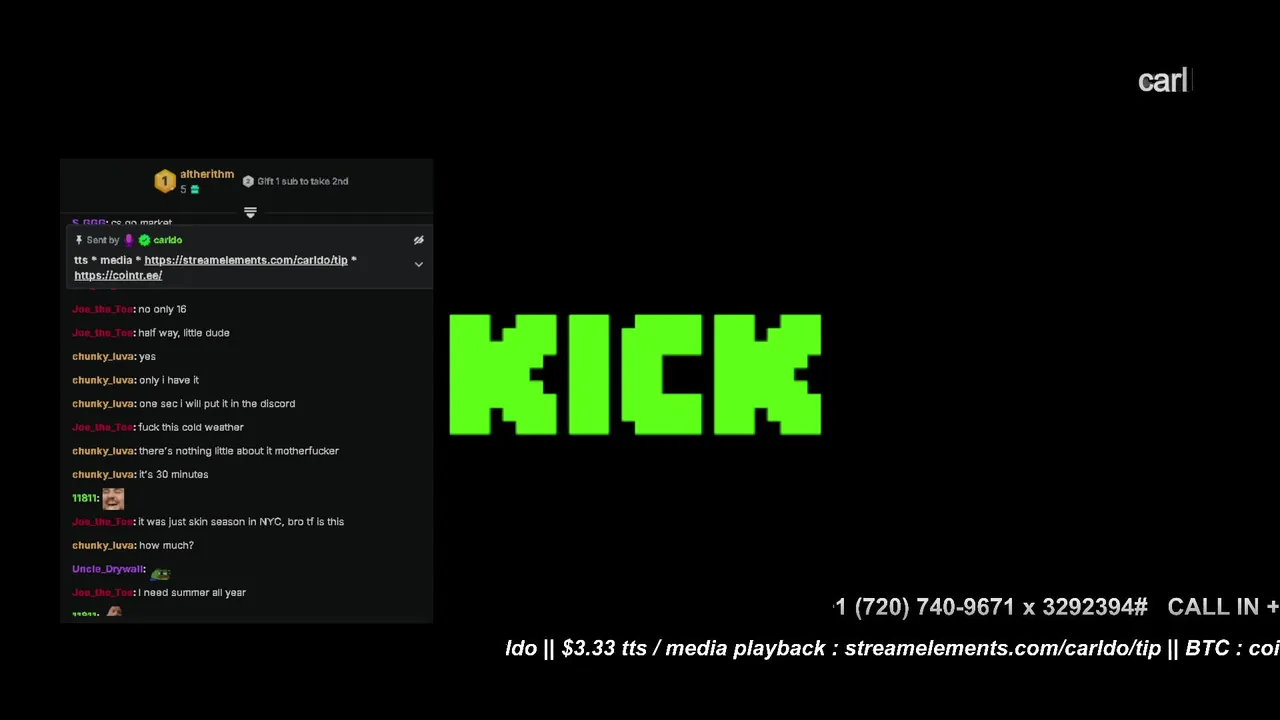
Task: Click the silver number 2 rank badge
Action: coord(248,181)
